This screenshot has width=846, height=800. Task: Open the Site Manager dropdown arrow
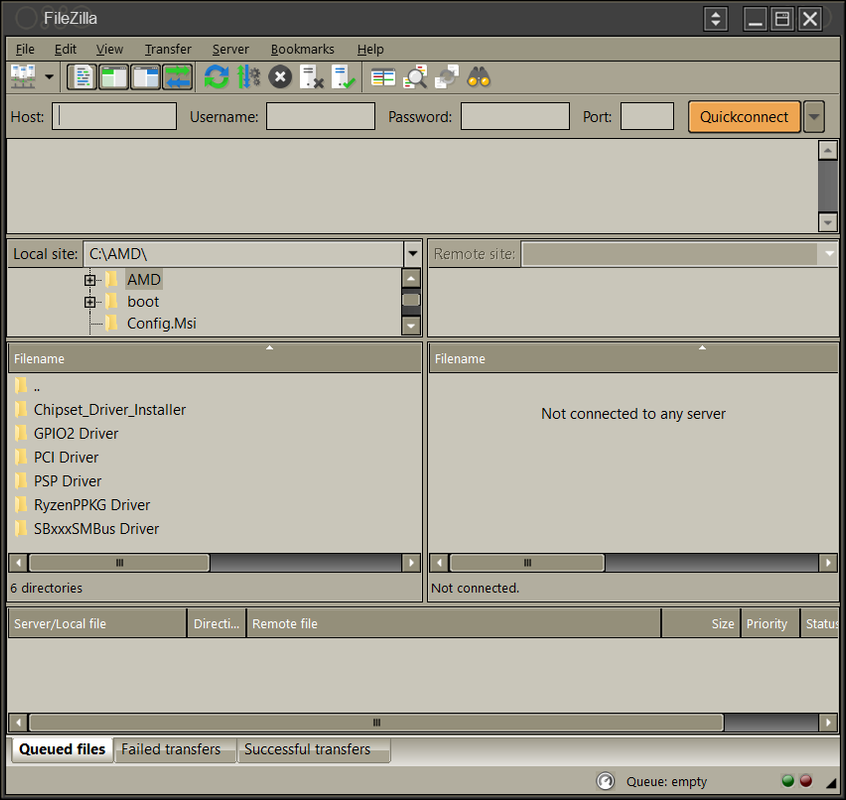[49, 77]
